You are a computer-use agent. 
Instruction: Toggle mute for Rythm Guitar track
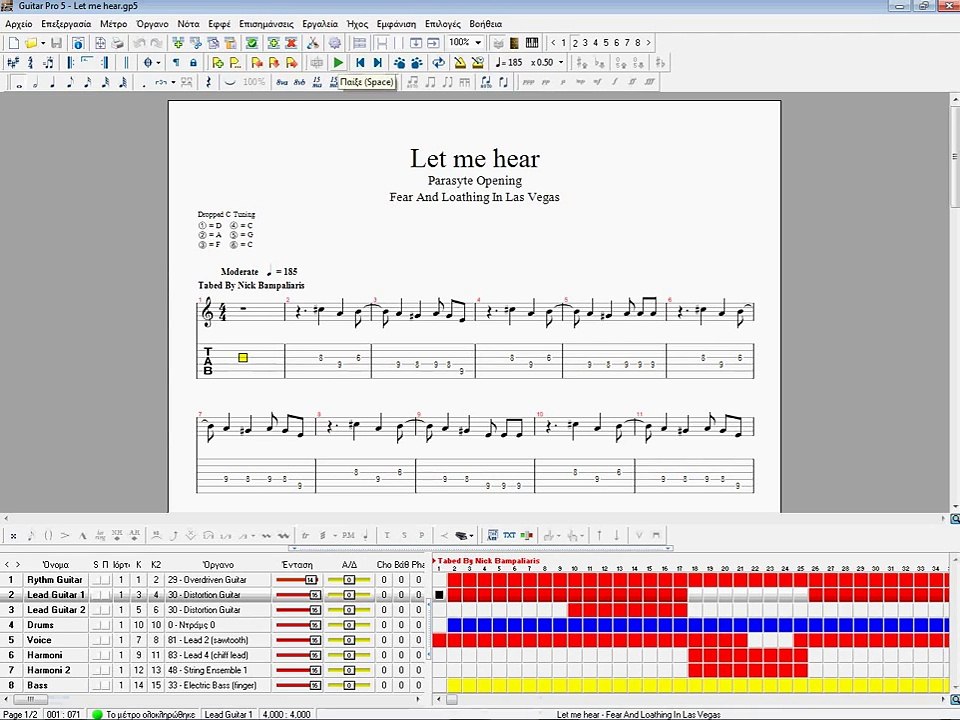pyautogui.click(x=106, y=580)
